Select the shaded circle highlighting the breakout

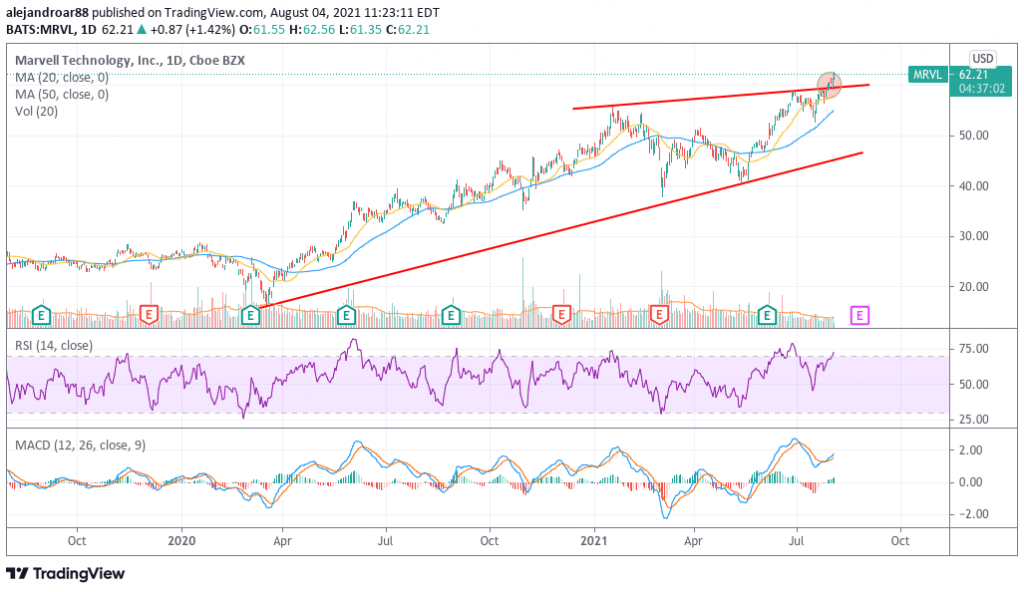(x=829, y=84)
